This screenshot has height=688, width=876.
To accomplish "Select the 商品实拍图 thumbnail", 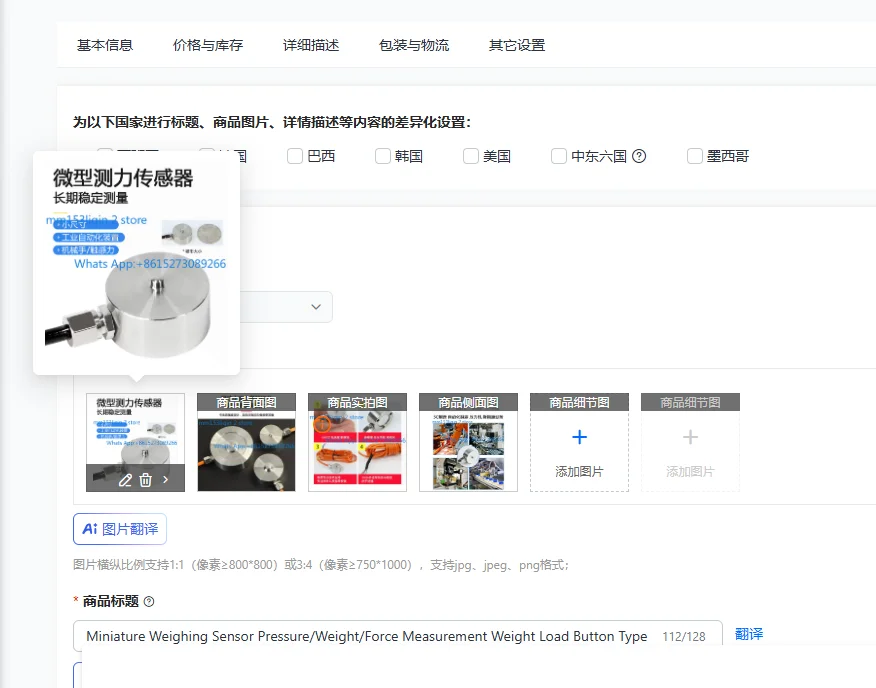I will [358, 443].
